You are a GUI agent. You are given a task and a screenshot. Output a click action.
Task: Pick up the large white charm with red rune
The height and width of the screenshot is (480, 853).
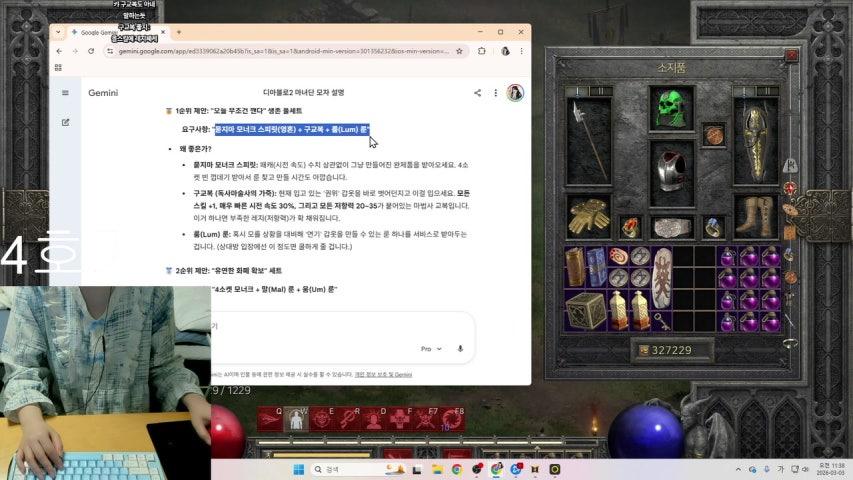pos(662,278)
